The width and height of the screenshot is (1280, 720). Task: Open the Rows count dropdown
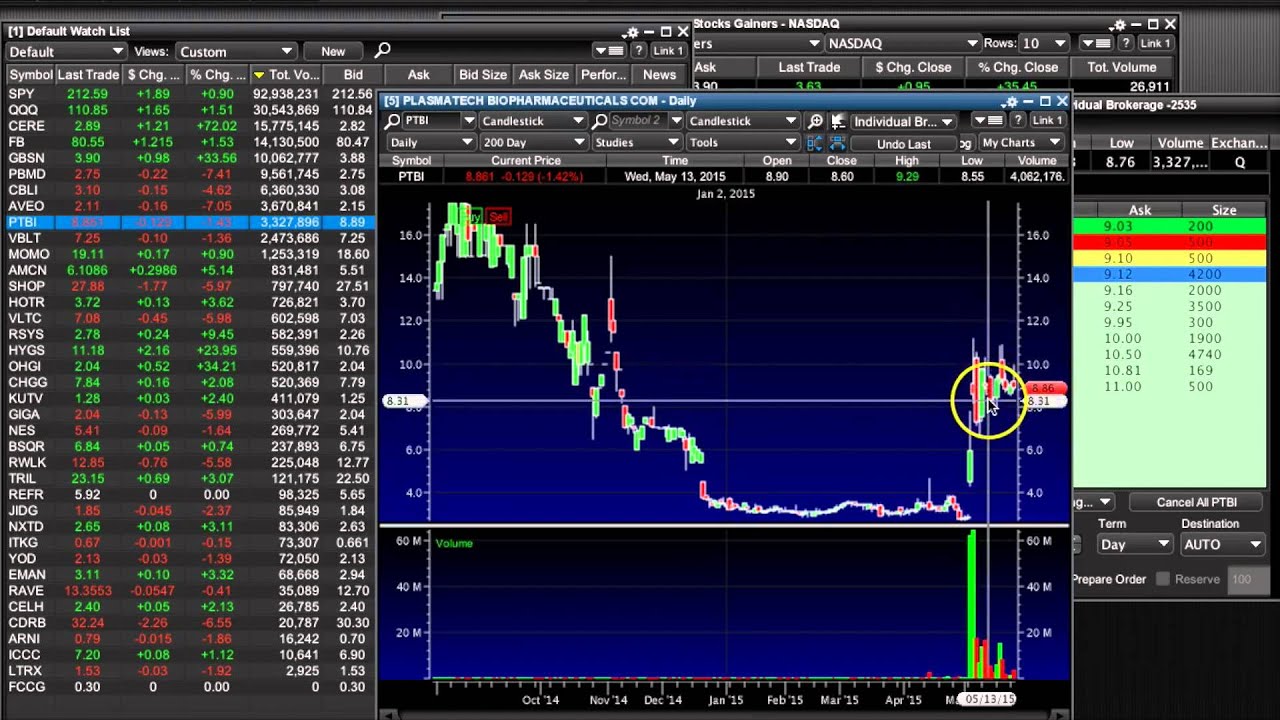tap(1044, 43)
